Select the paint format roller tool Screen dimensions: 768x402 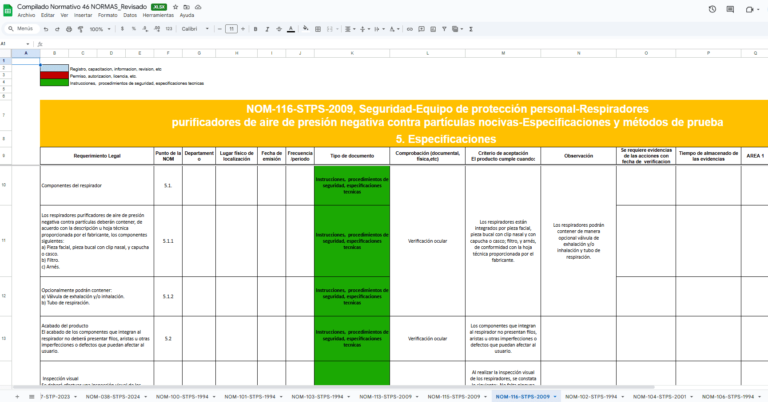coord(78,29)
